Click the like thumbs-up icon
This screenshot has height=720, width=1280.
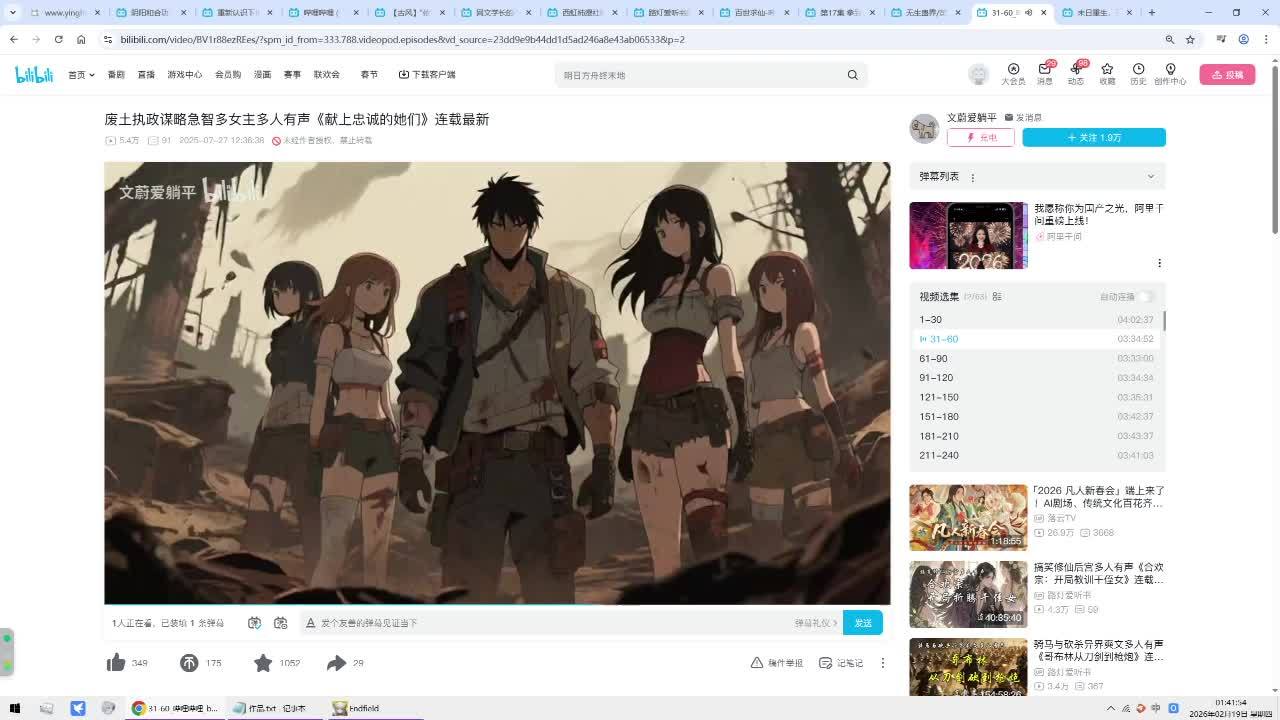point(116,663)
